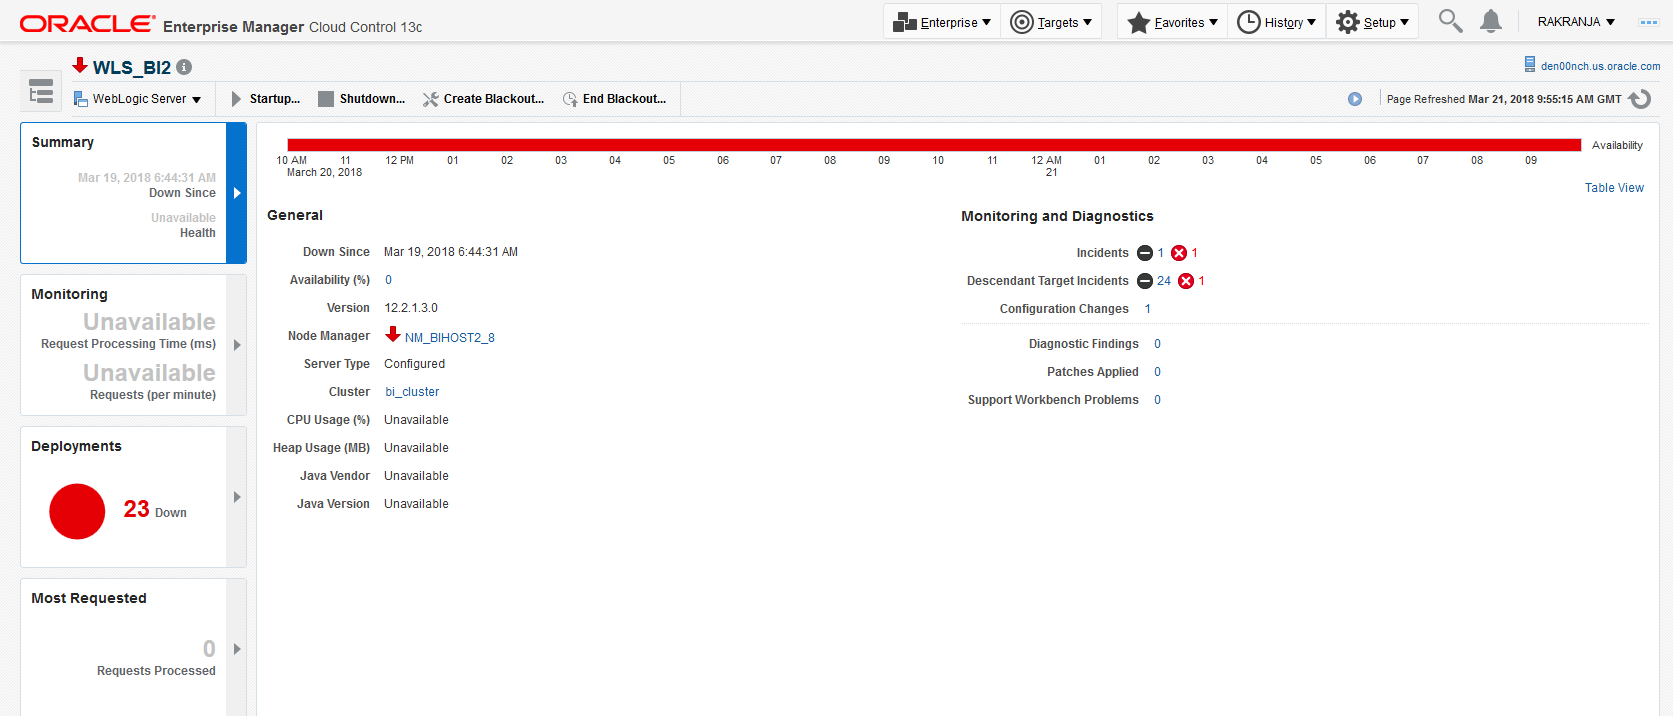
Task: Click the search magnifier icon
Action: [x=1450, y=21]
